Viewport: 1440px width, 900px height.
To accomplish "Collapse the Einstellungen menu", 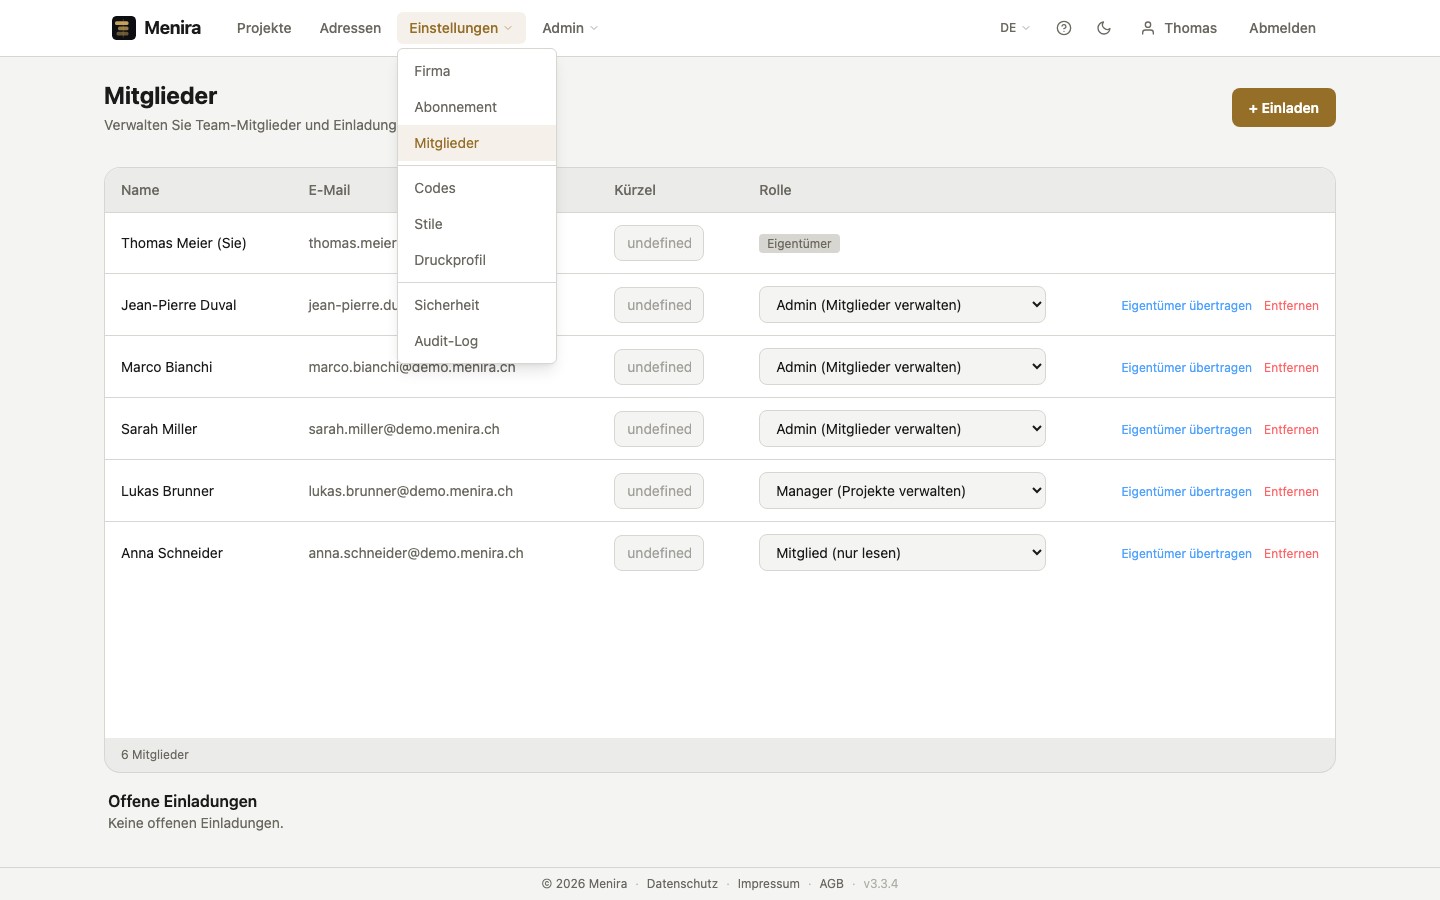I will (x=461, y=28).
